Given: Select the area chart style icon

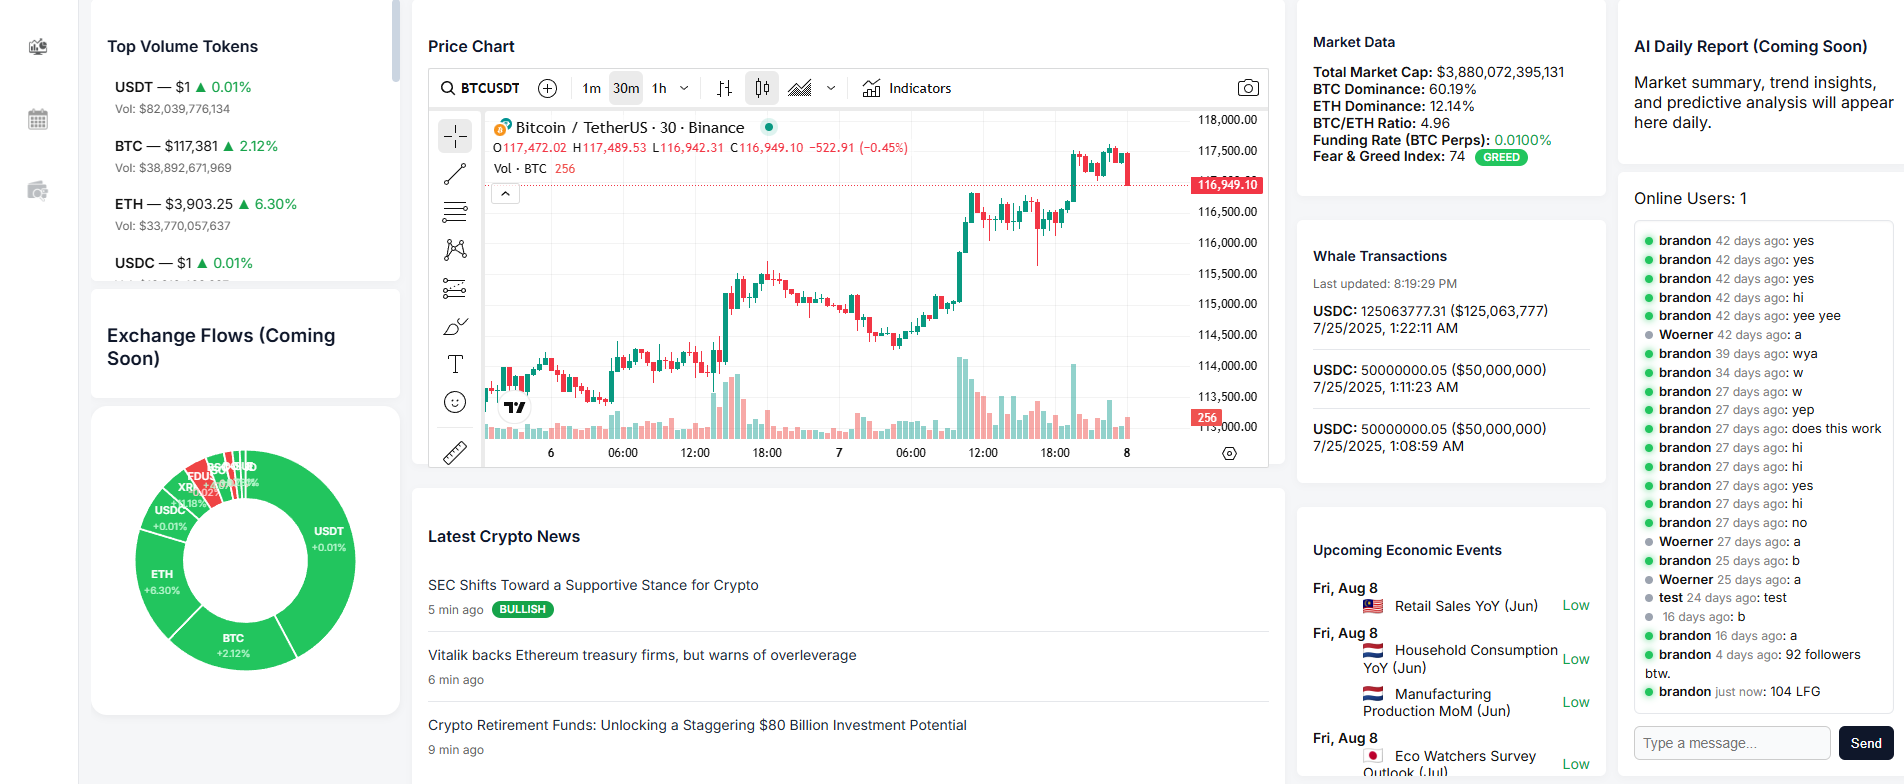Looking at the screenshot, I should (799, 88).
